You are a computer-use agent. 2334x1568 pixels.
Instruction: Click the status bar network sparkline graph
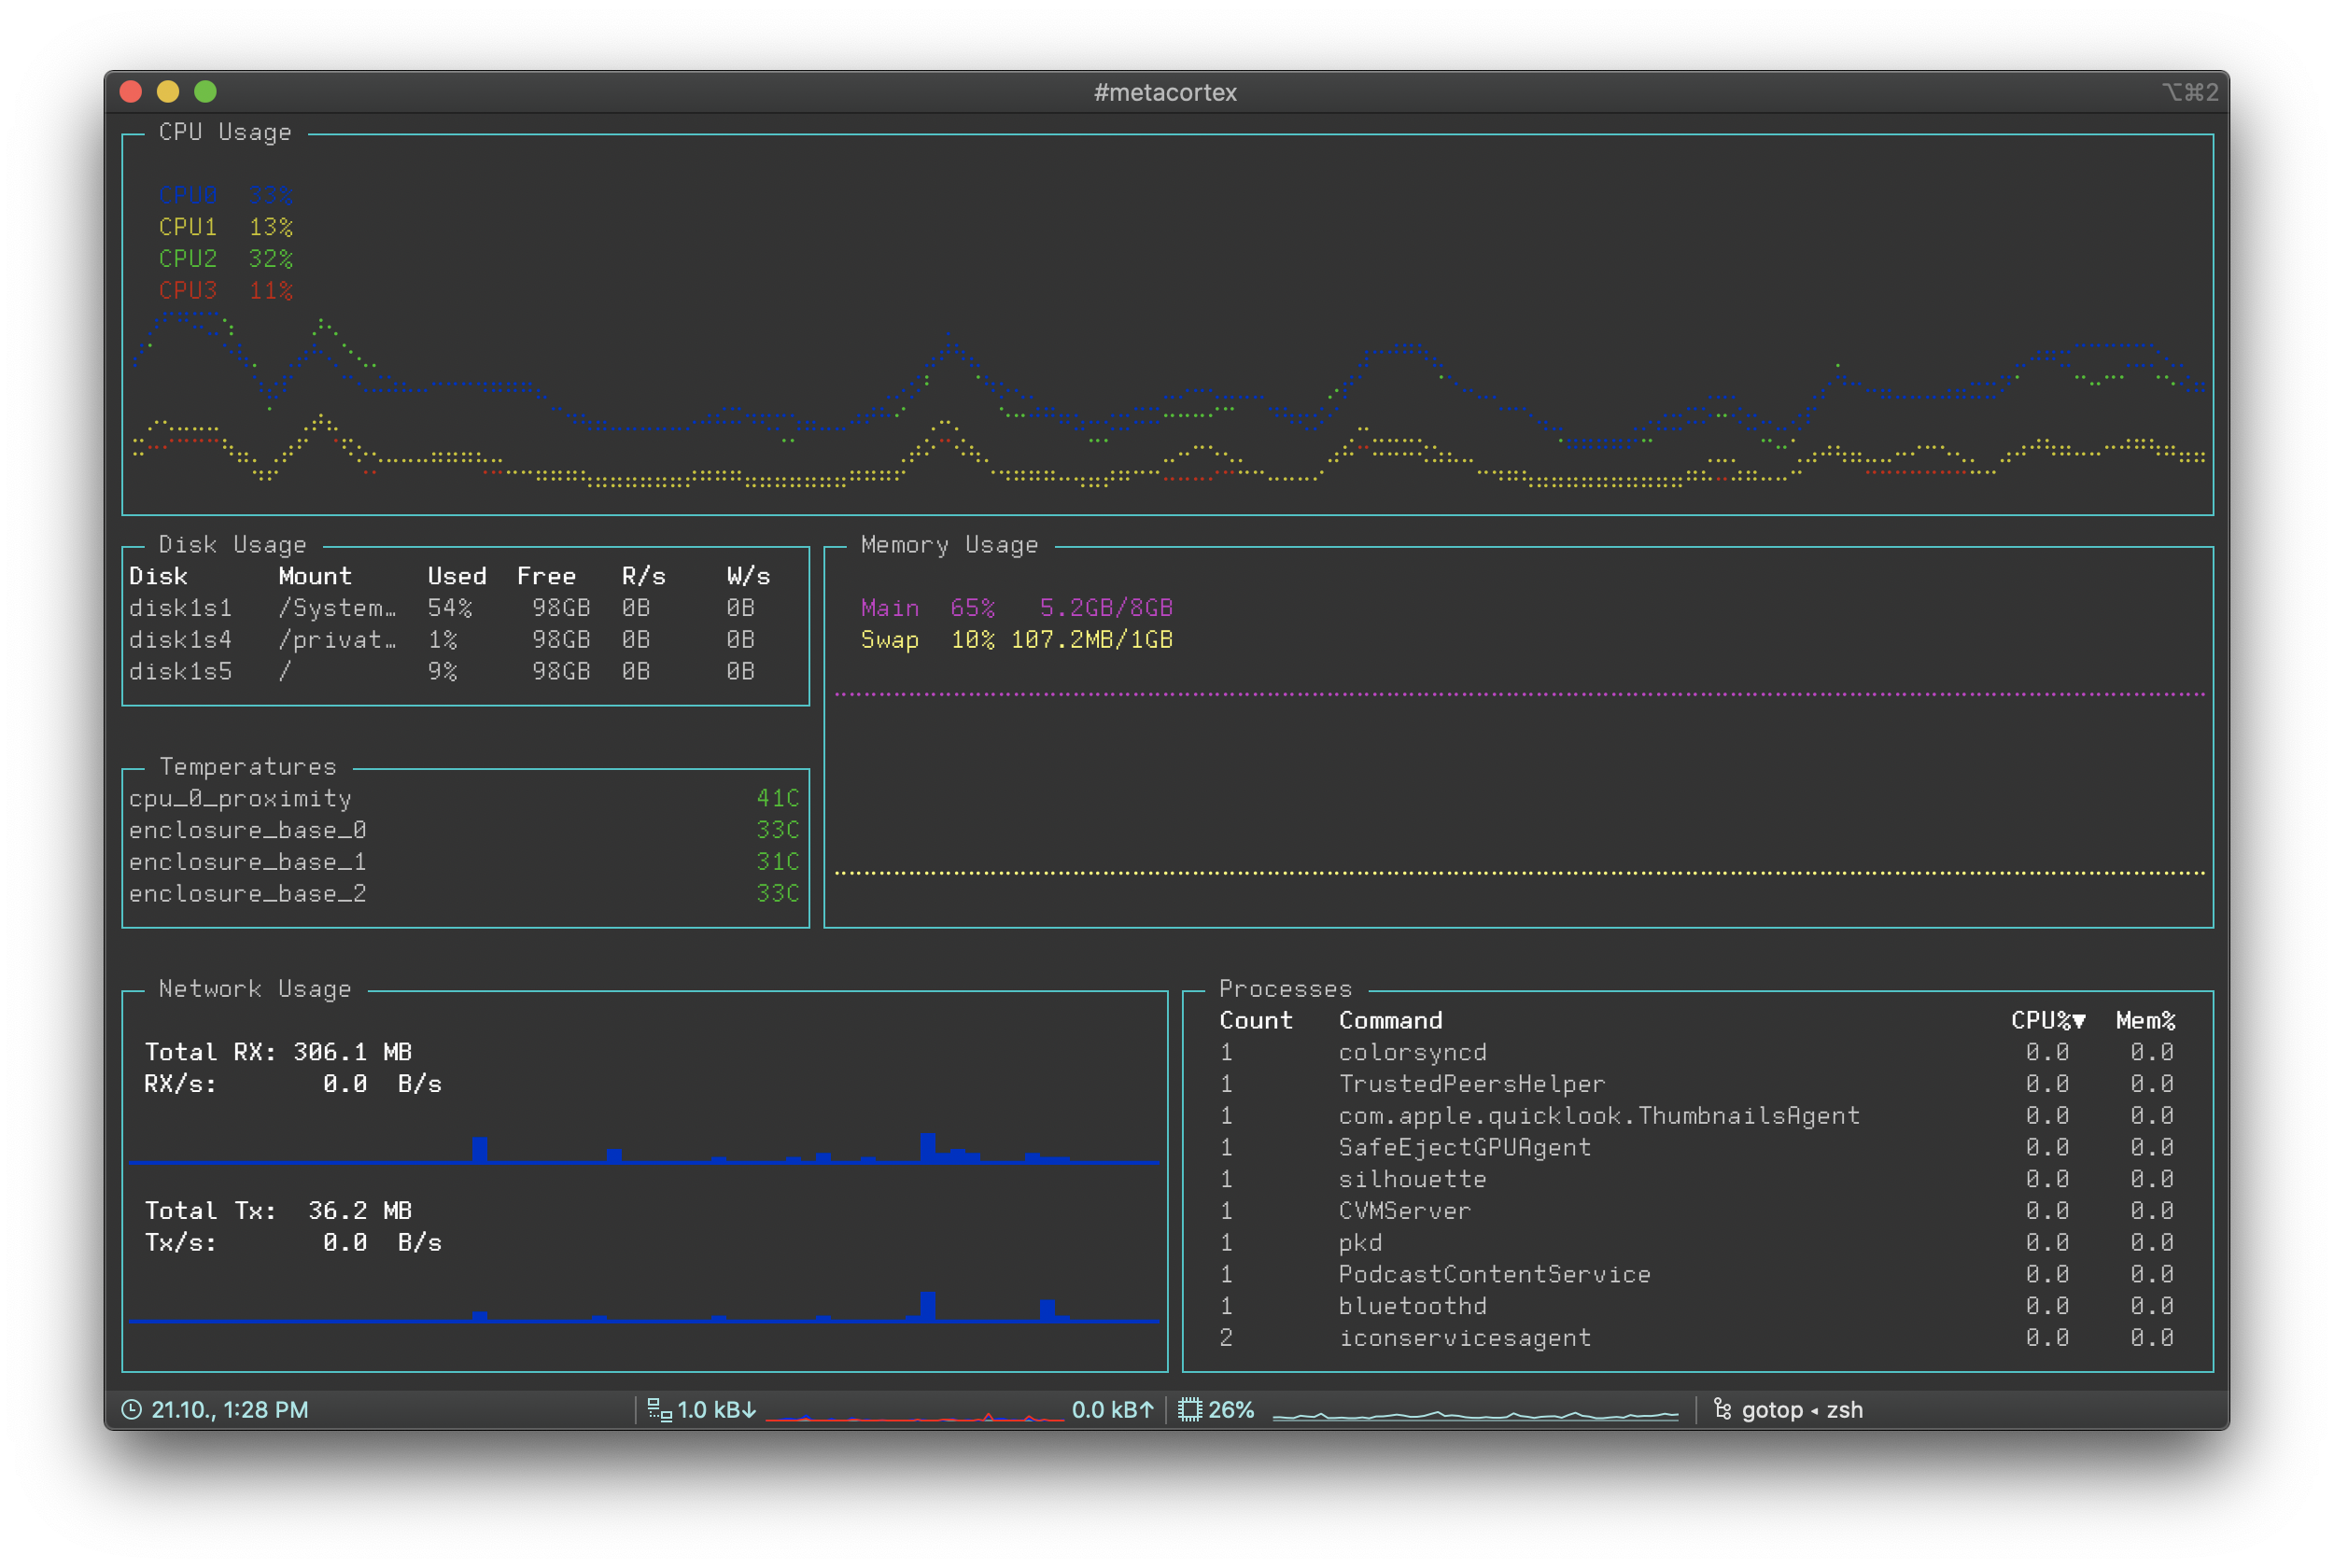[x=914, y=1414]
